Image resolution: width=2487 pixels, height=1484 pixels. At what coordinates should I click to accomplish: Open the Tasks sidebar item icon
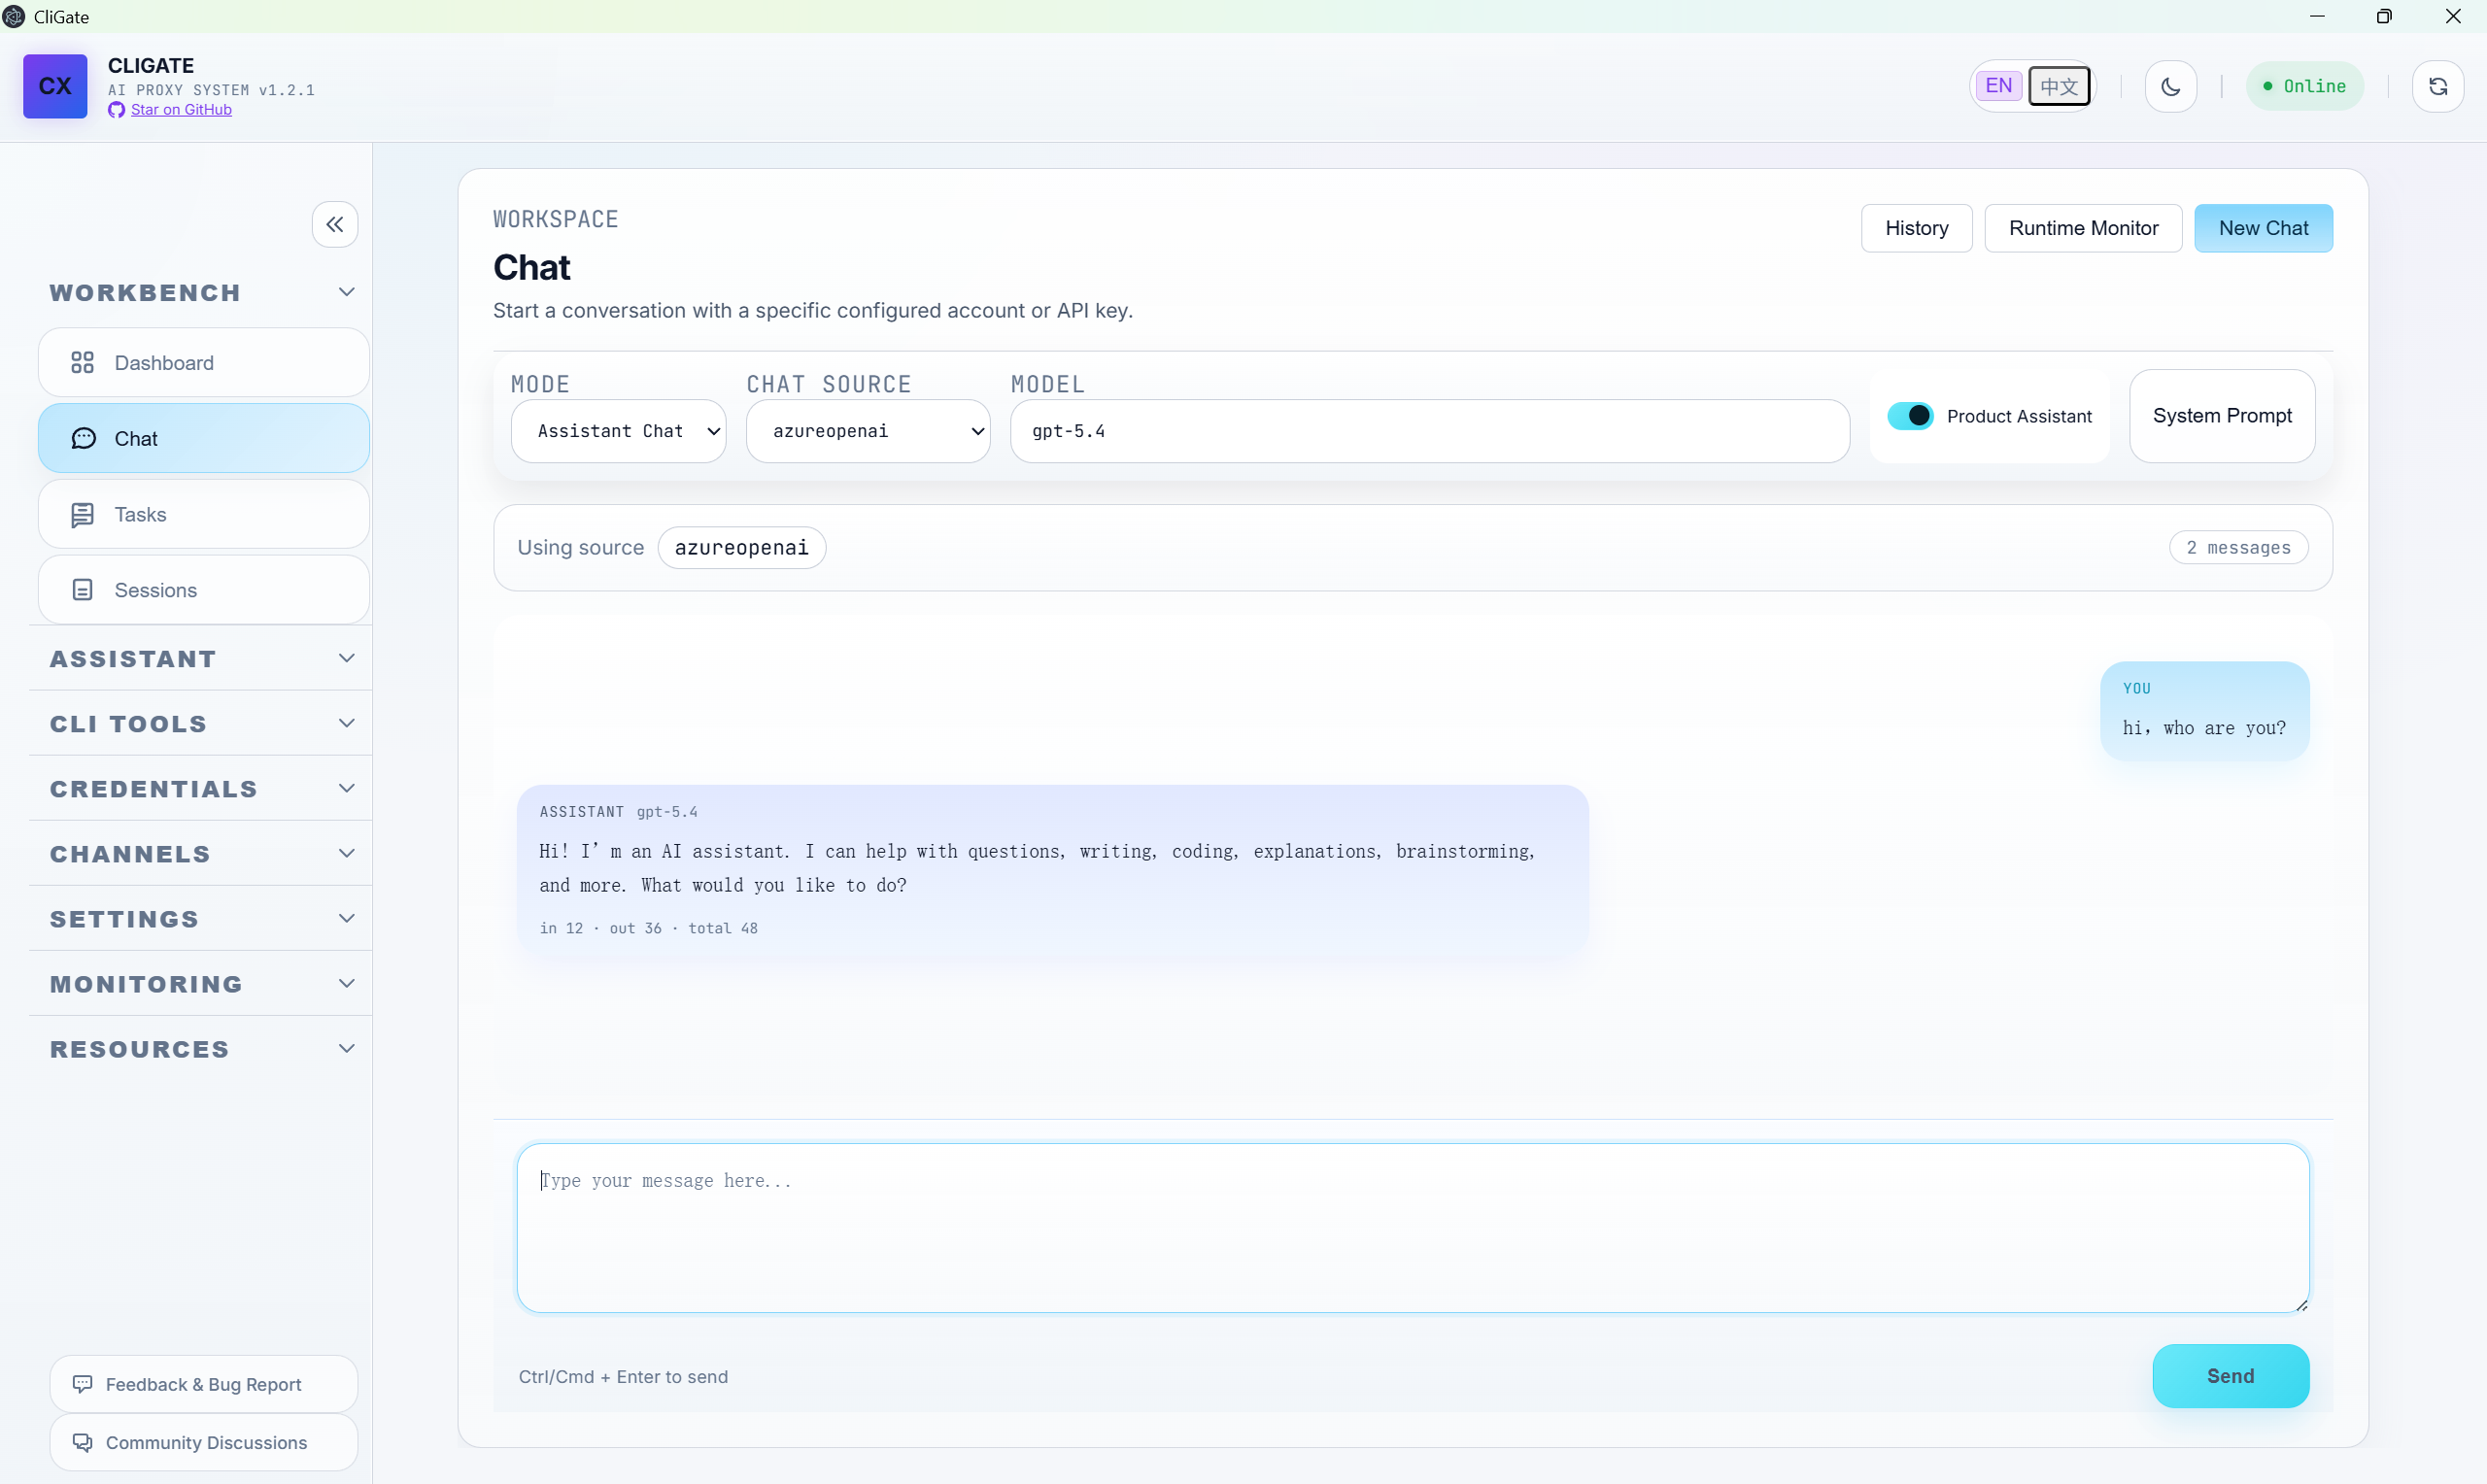click(x=82, y=514)
